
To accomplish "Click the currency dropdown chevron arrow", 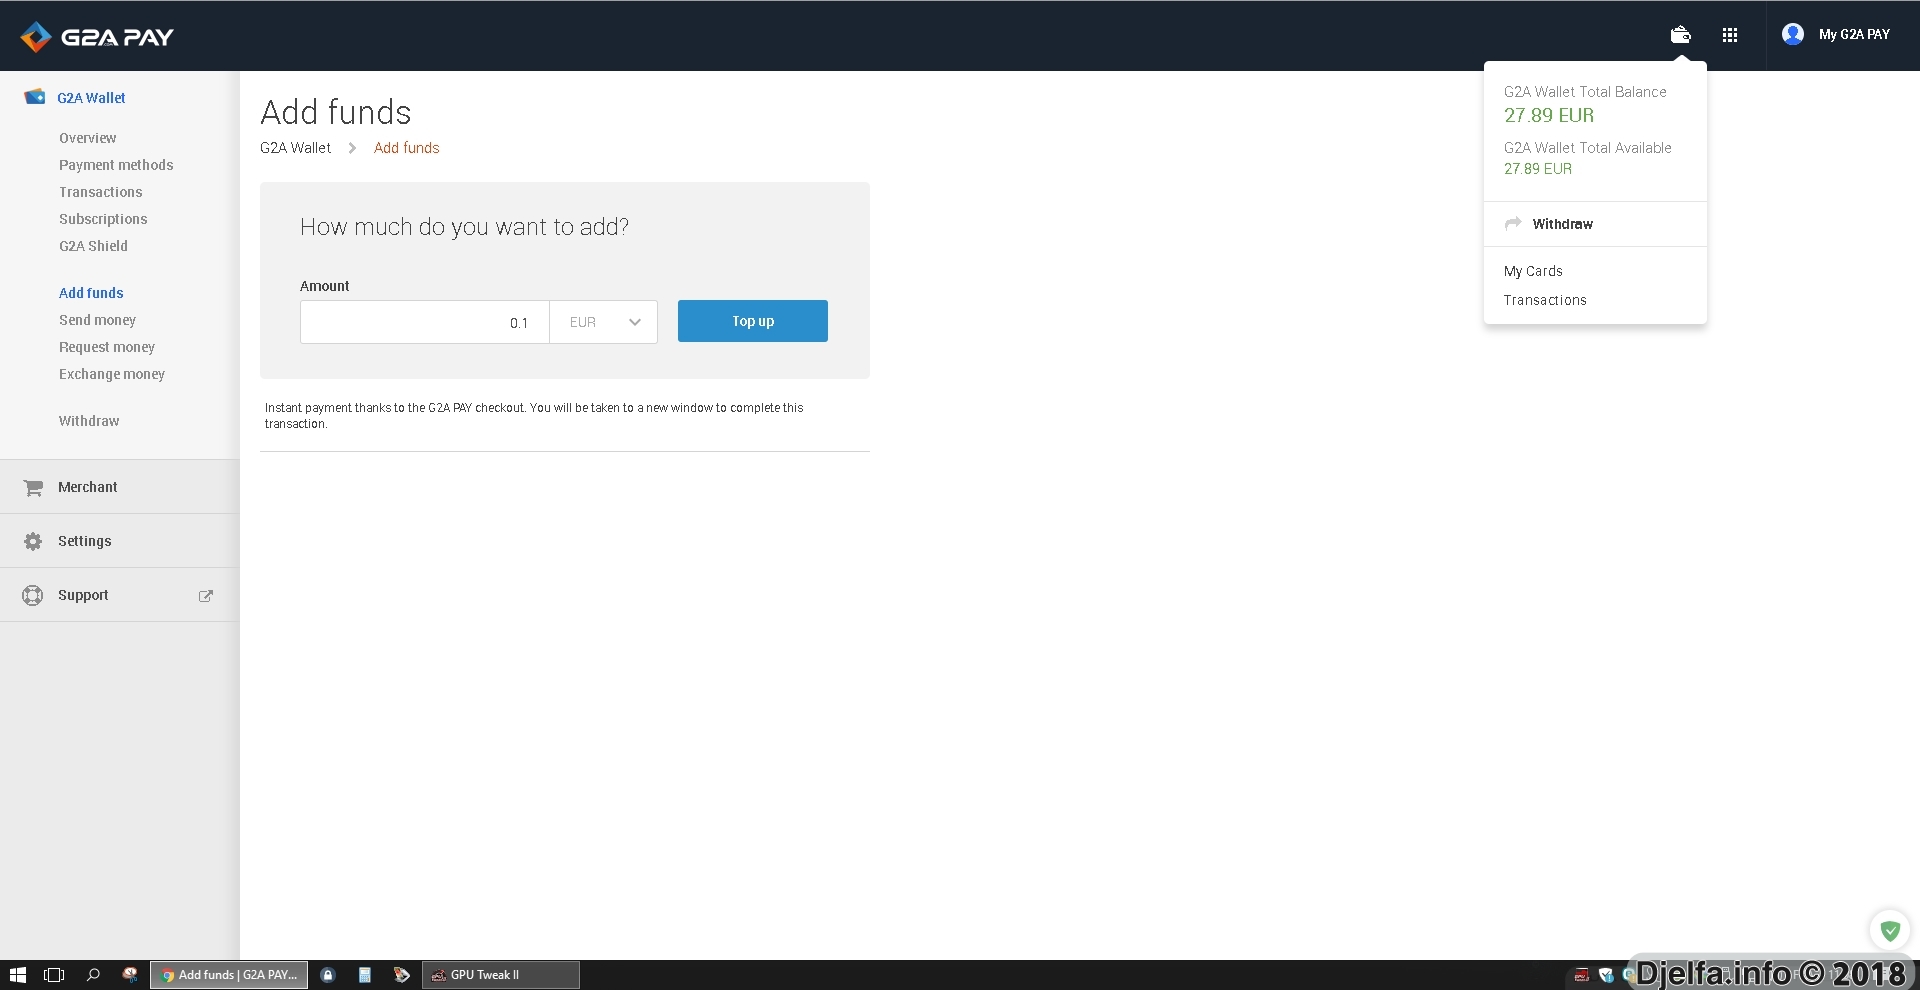I will click(635, 322).
